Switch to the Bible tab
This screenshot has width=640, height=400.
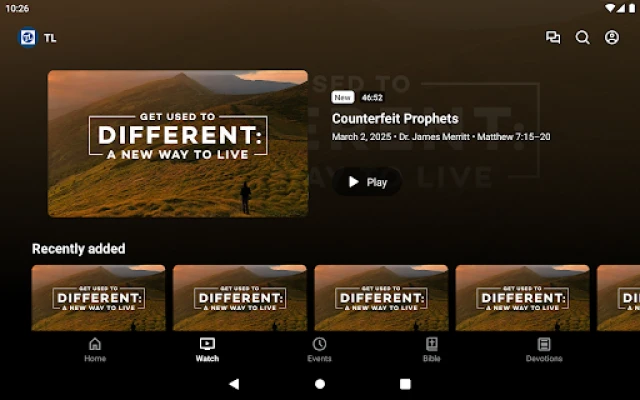coord(431,350)
